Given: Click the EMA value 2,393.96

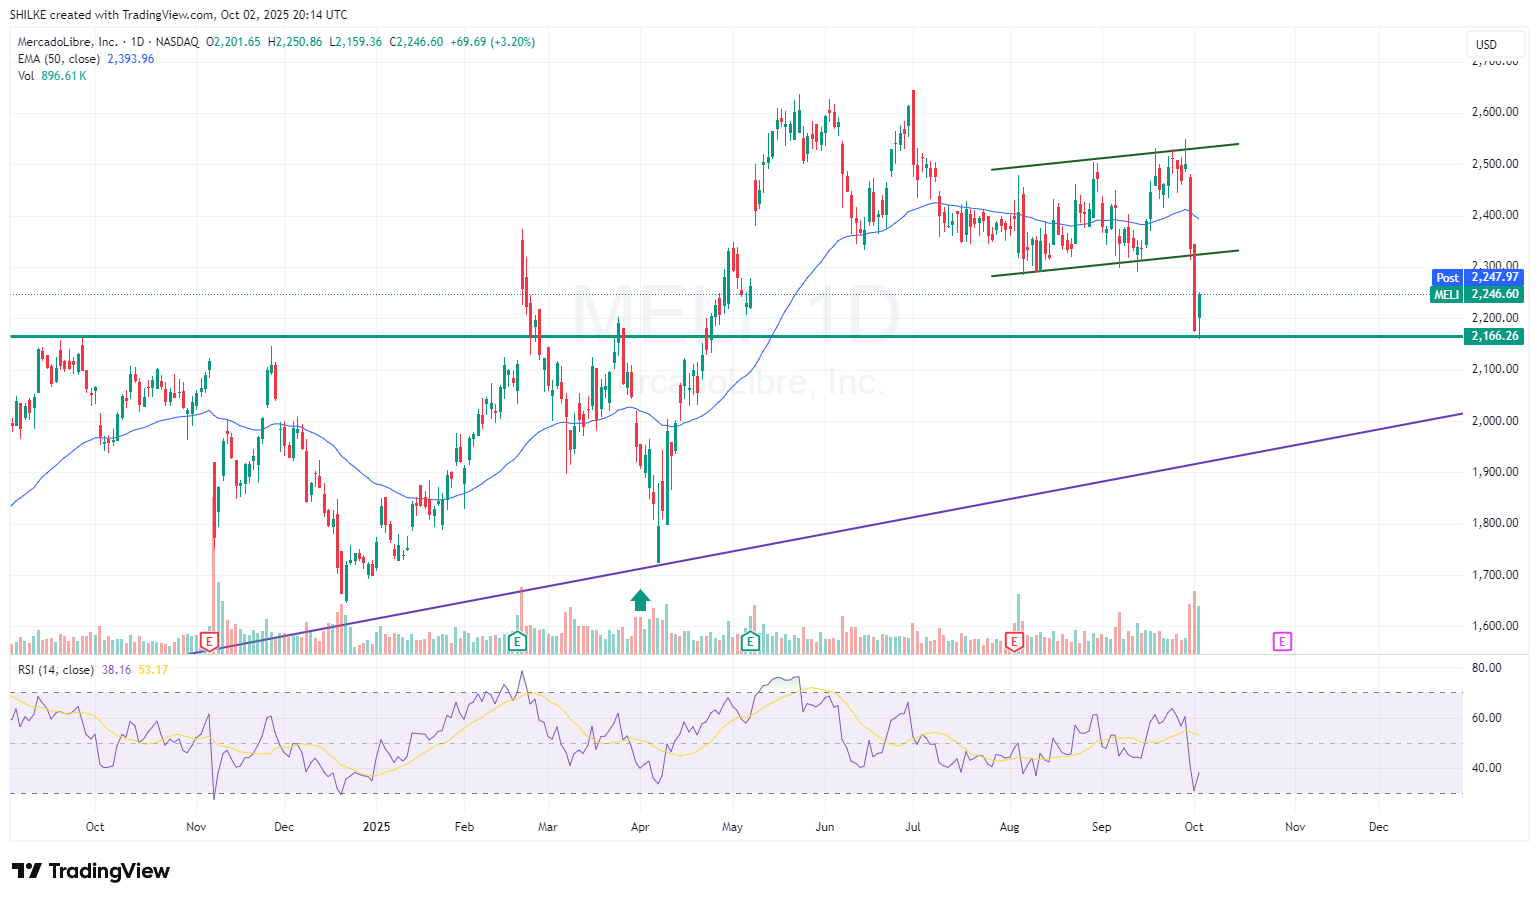Looking at the screenshot, I should (131, 59).
